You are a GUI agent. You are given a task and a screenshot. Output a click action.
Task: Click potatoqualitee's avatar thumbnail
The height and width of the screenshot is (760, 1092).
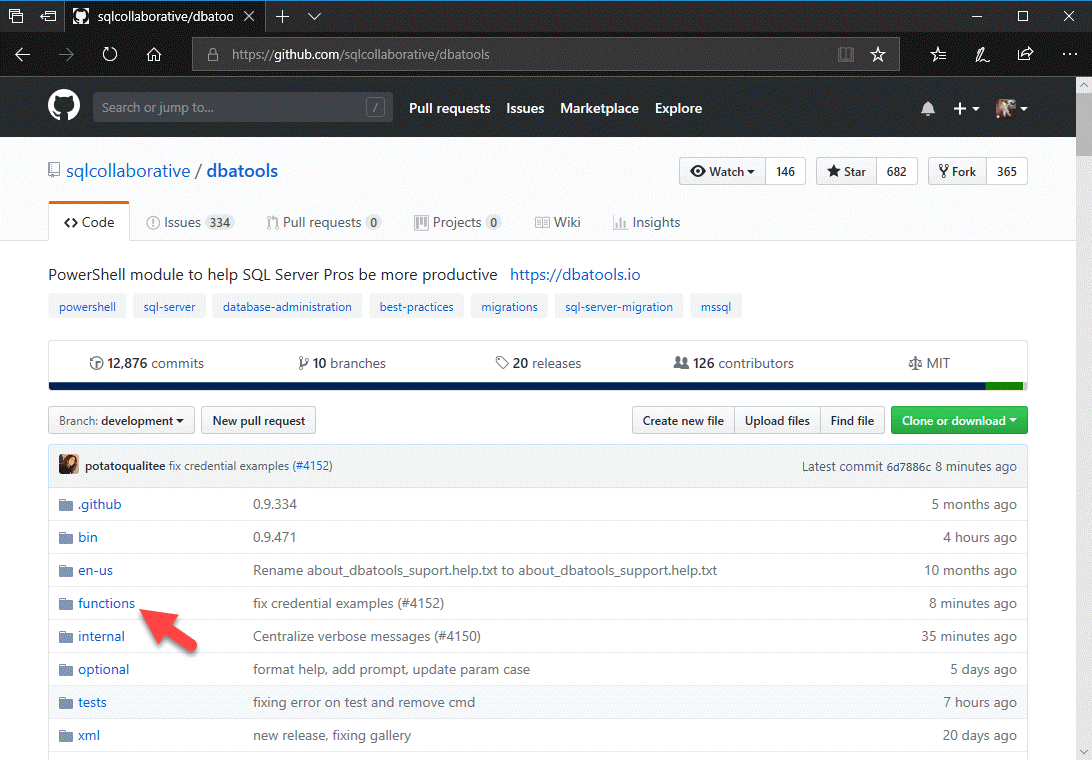[x=69, y=465]
